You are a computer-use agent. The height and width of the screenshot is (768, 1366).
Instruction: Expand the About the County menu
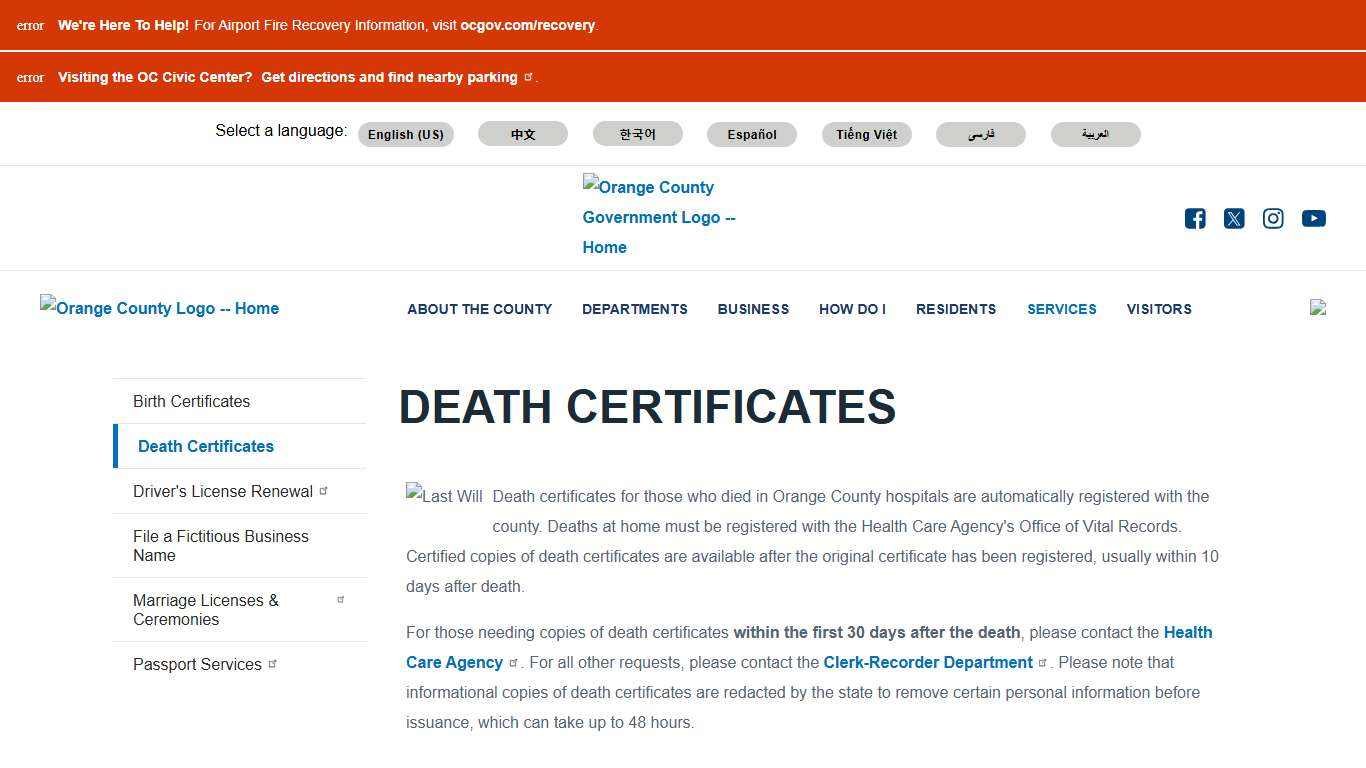pos(479,309)
